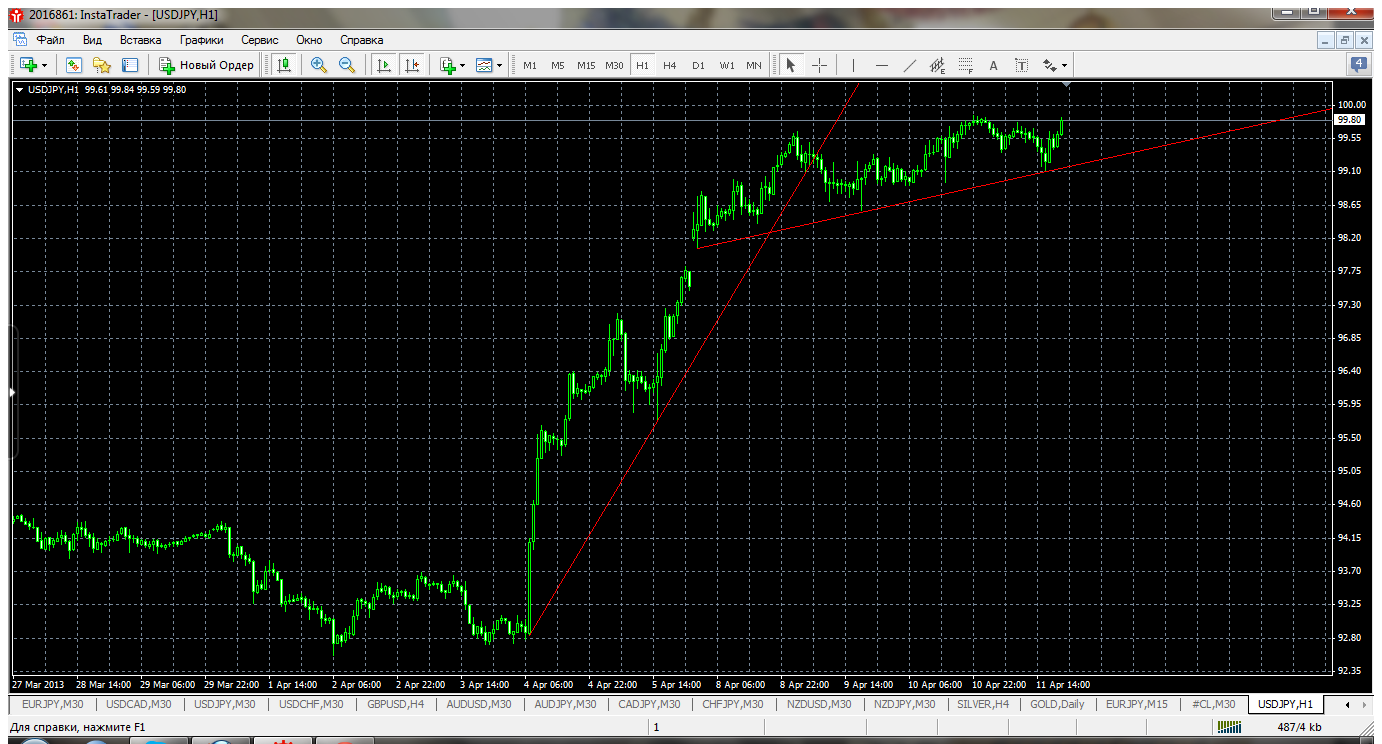Select the M1 timeframe
The height and width of the screenshot is (744, 1382).
[530, 65]
